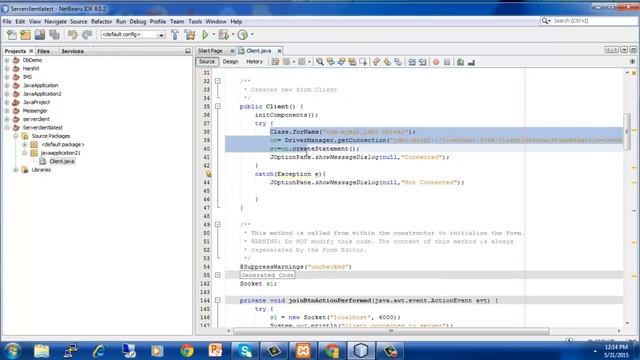Run the project with green arrow

pos(205,35)
